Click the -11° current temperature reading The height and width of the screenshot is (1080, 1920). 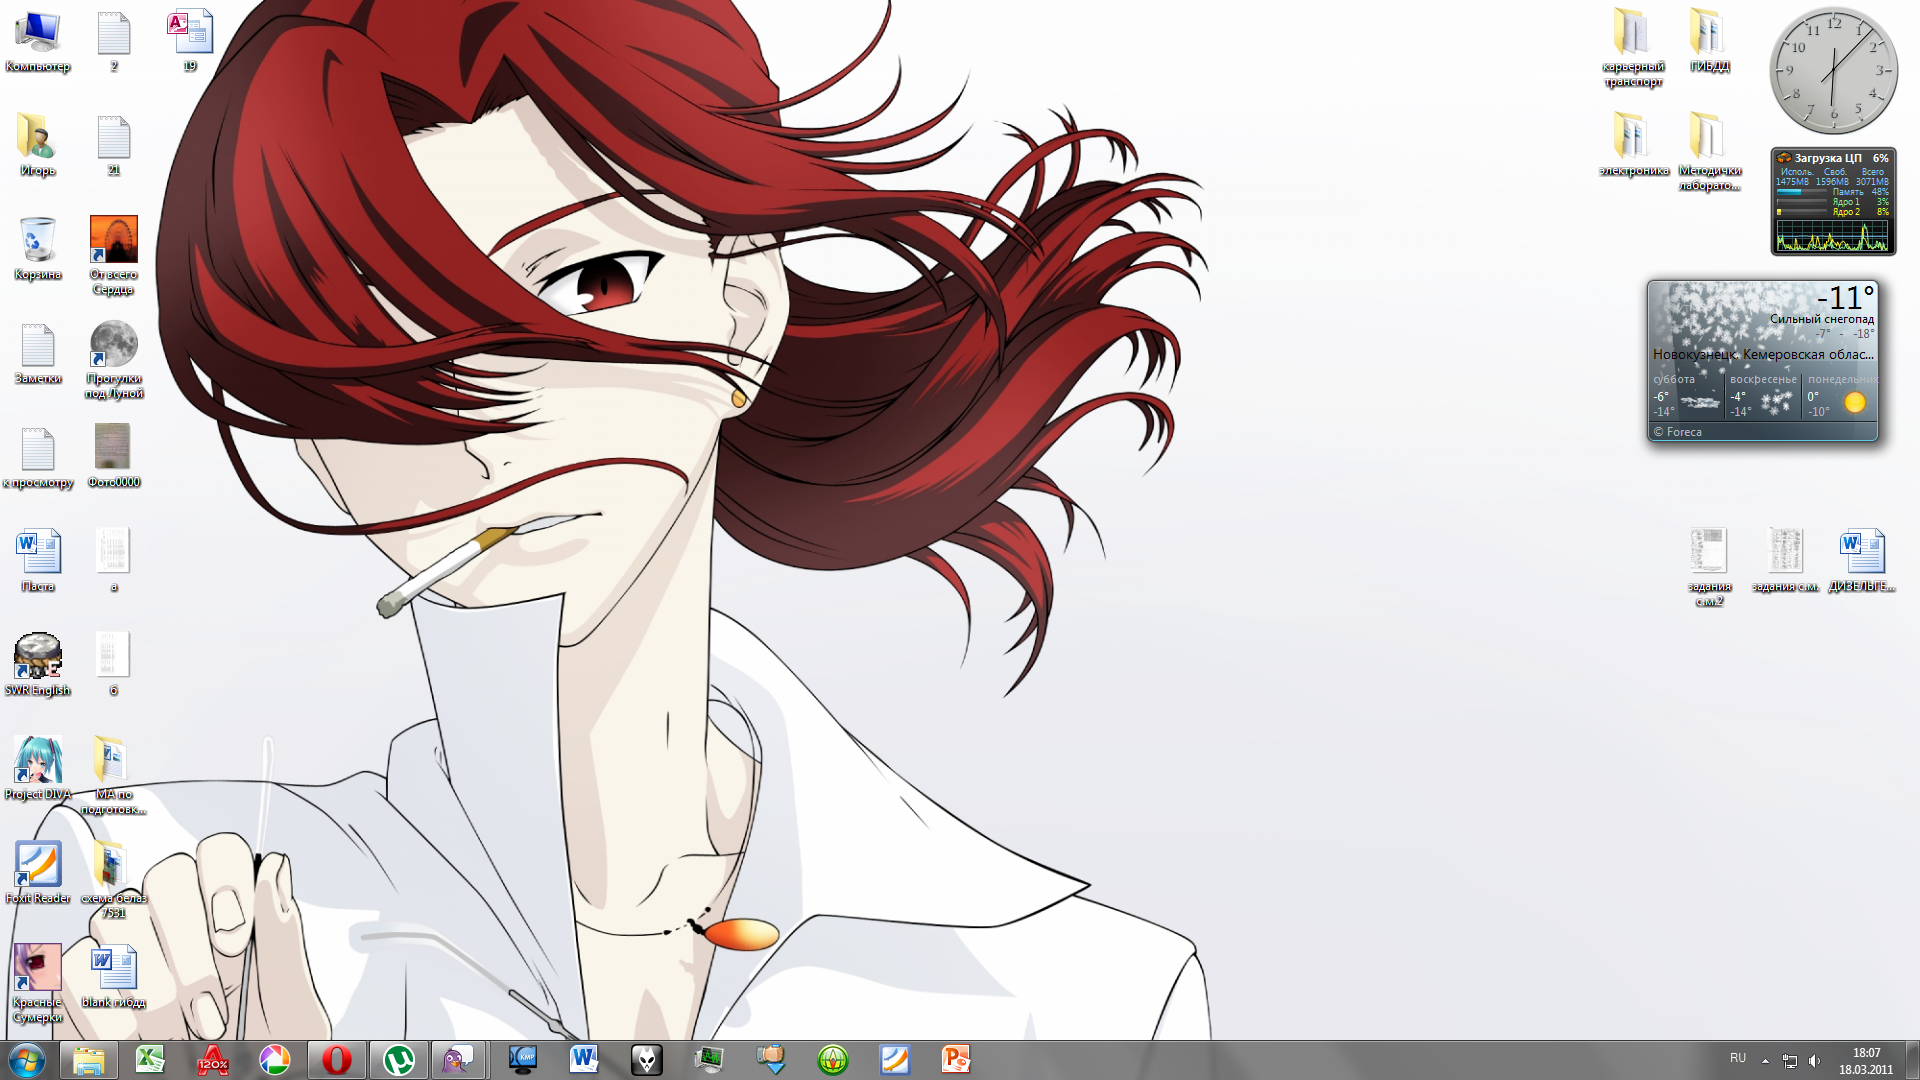coord(1845,298)
